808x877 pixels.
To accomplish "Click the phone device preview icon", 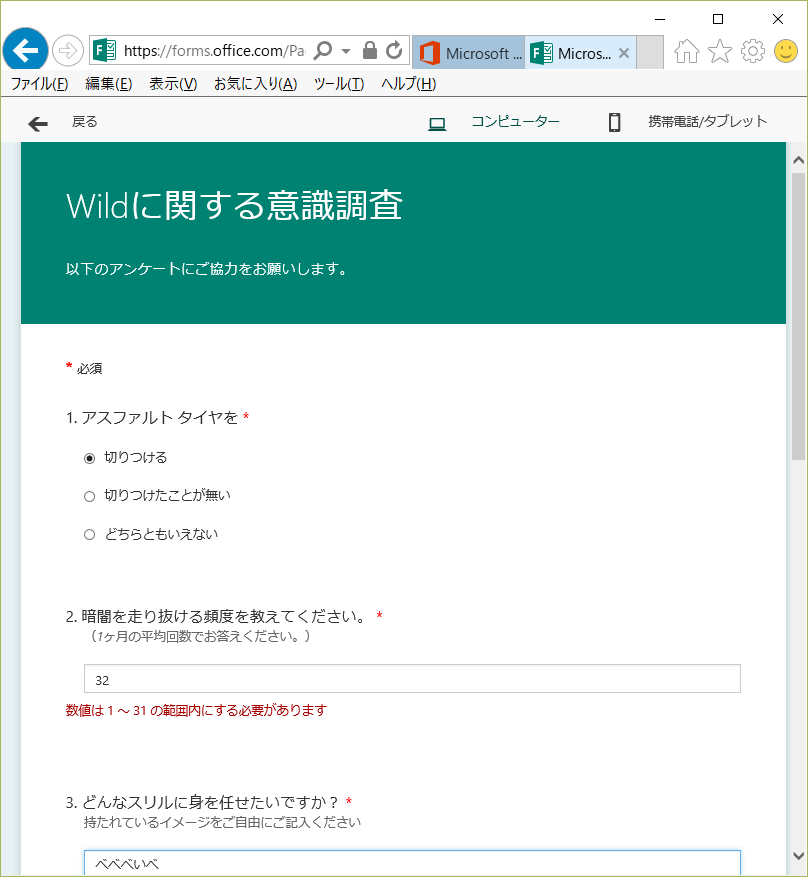I will 615,122.
